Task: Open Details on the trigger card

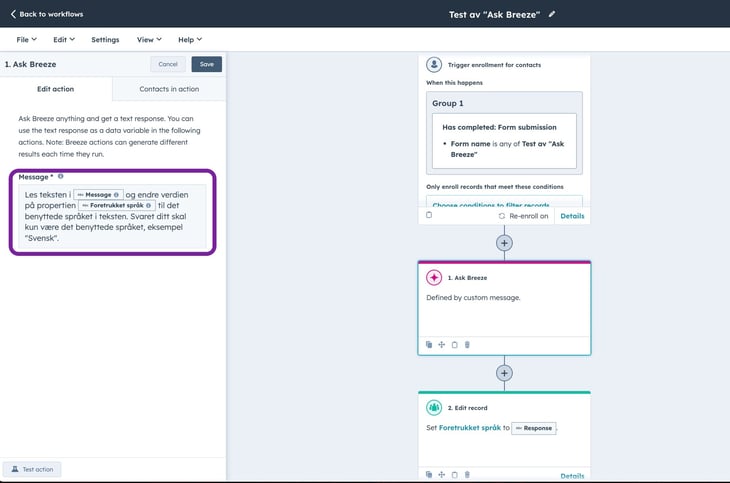Action: [x=572, y=216]
